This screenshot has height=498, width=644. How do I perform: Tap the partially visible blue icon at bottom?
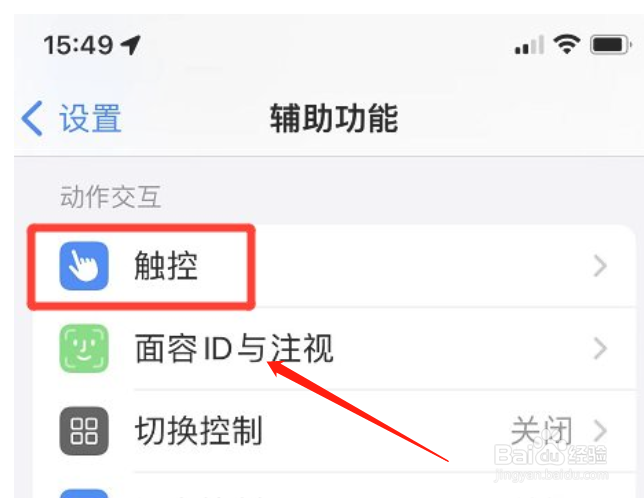point(84,493)
